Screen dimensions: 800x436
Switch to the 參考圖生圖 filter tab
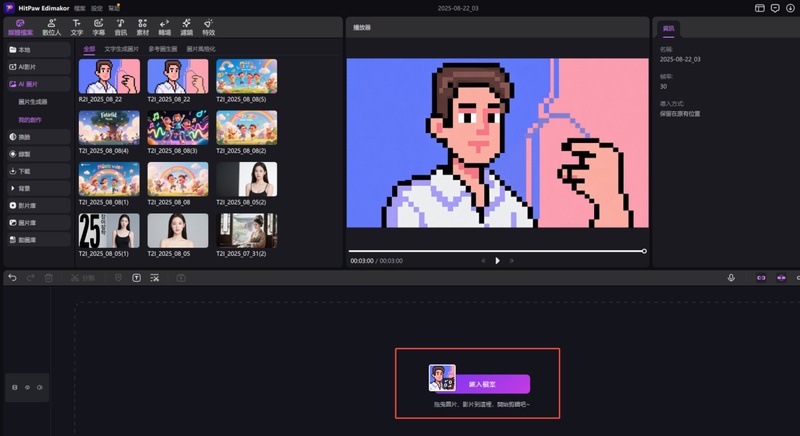pyautogui.click(x=163, y=49)
